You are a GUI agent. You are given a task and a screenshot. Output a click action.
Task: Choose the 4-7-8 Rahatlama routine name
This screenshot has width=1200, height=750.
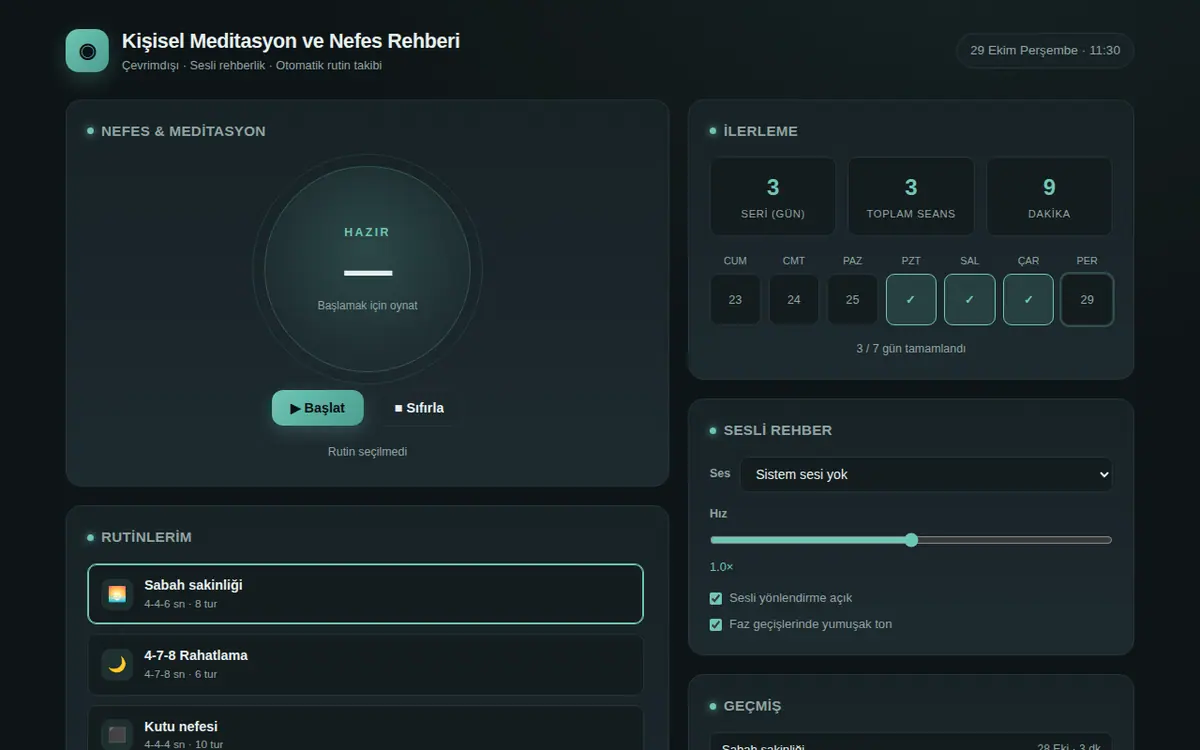[x=196, y=655]
